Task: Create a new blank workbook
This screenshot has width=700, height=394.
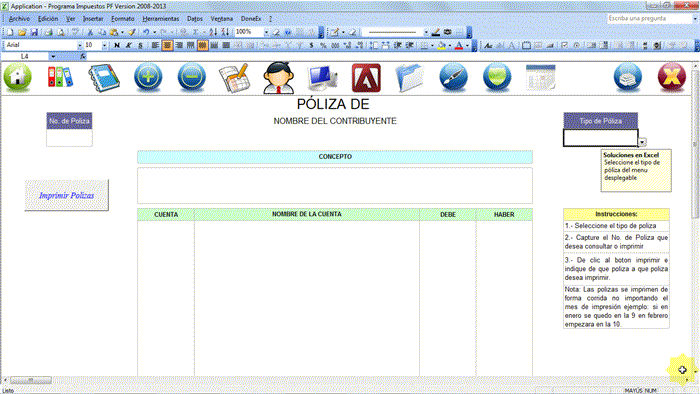Action: click(10, 32)
